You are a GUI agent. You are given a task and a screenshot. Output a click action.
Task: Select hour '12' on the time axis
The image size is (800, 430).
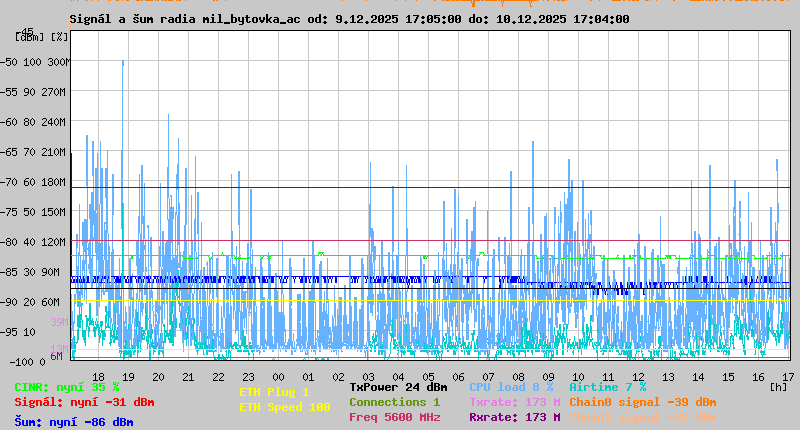(x=639, y=377)
